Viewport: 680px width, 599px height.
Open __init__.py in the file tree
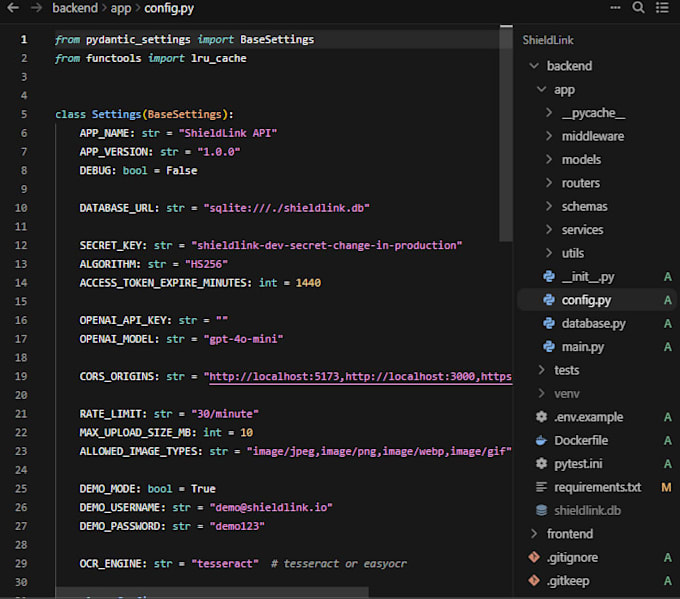point(588,277)
